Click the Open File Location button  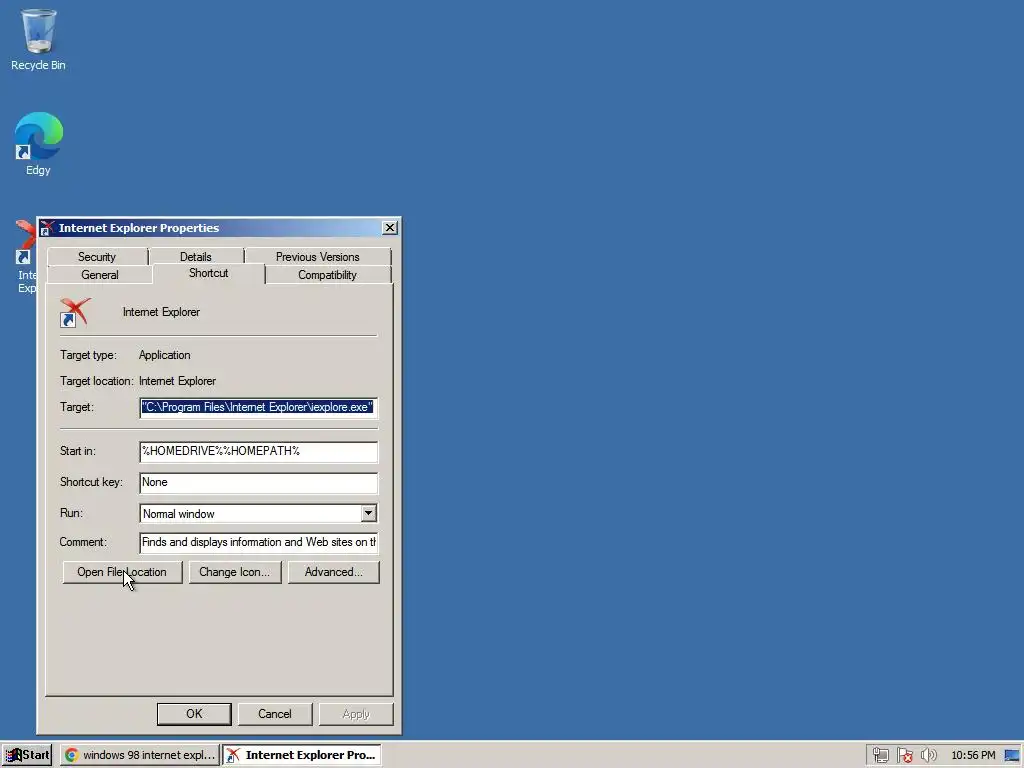[122, 572]
